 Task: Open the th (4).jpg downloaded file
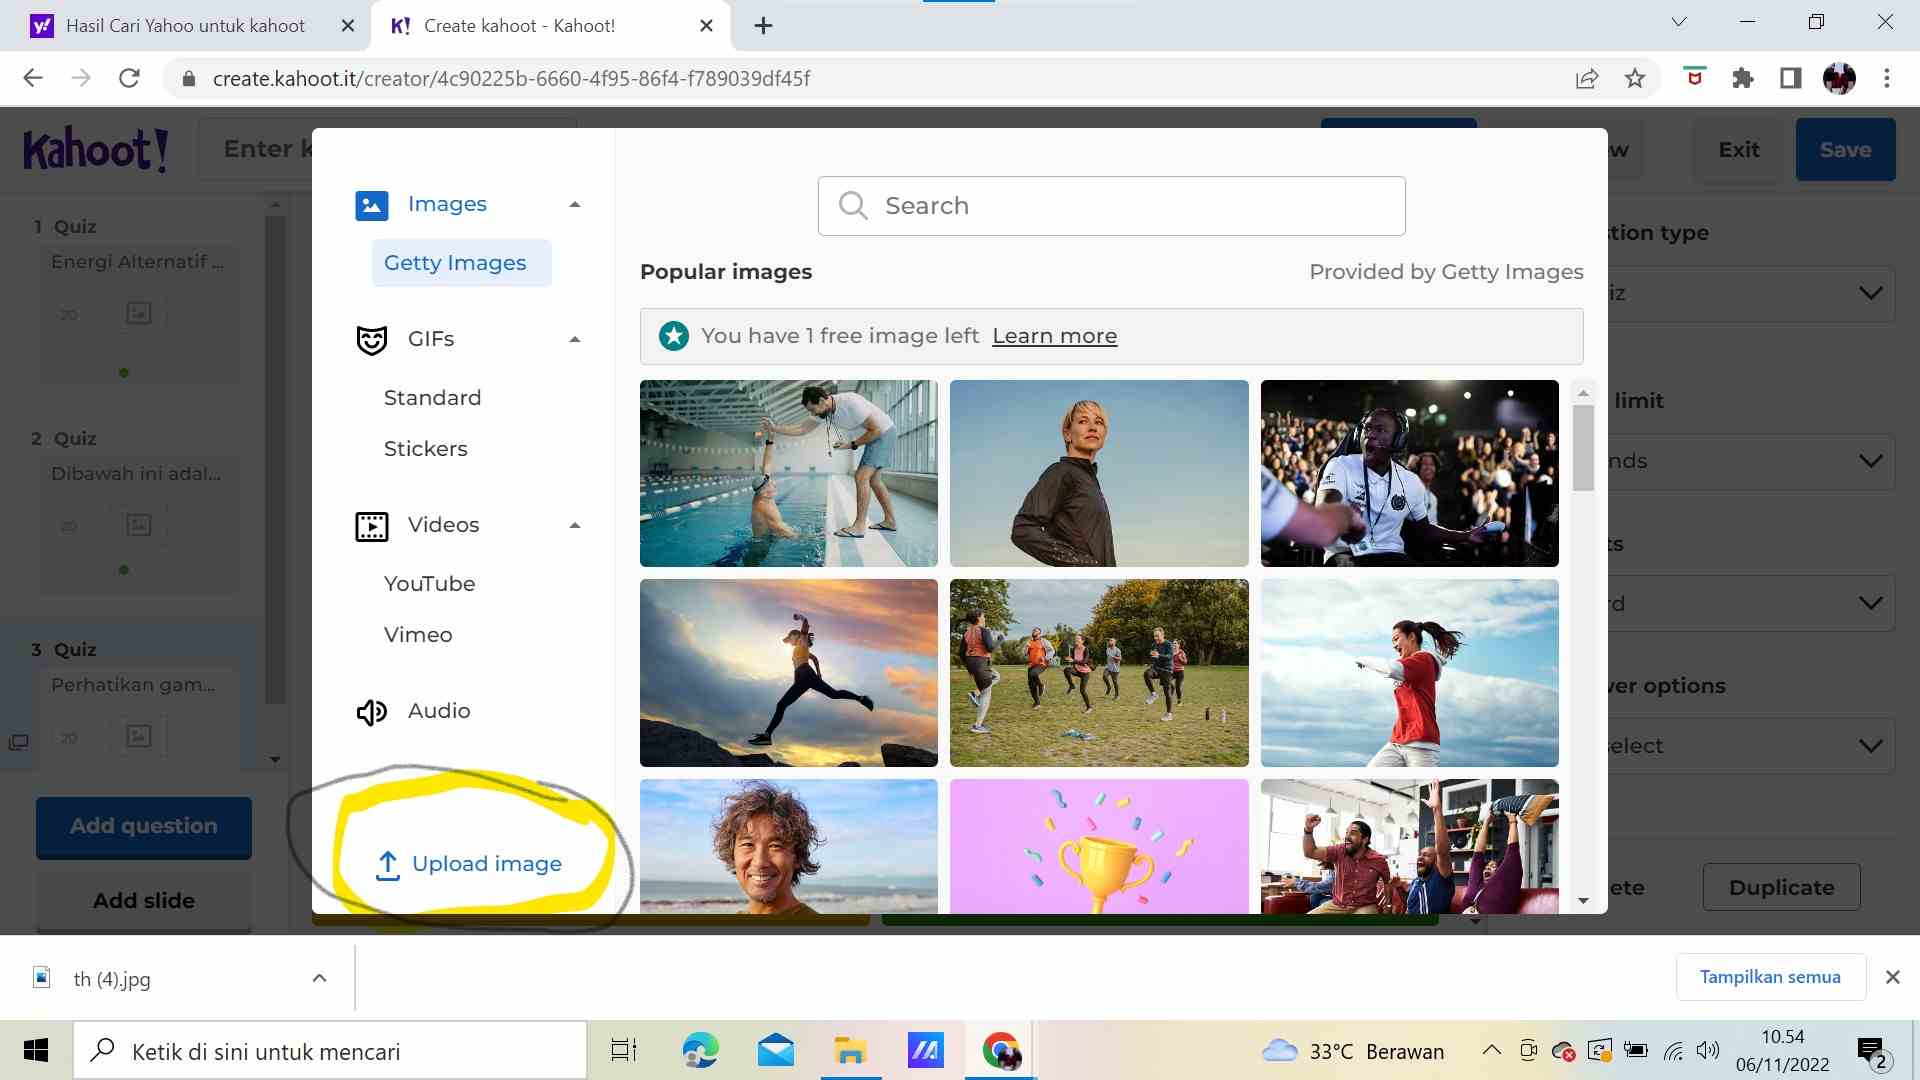pos(112,979)
